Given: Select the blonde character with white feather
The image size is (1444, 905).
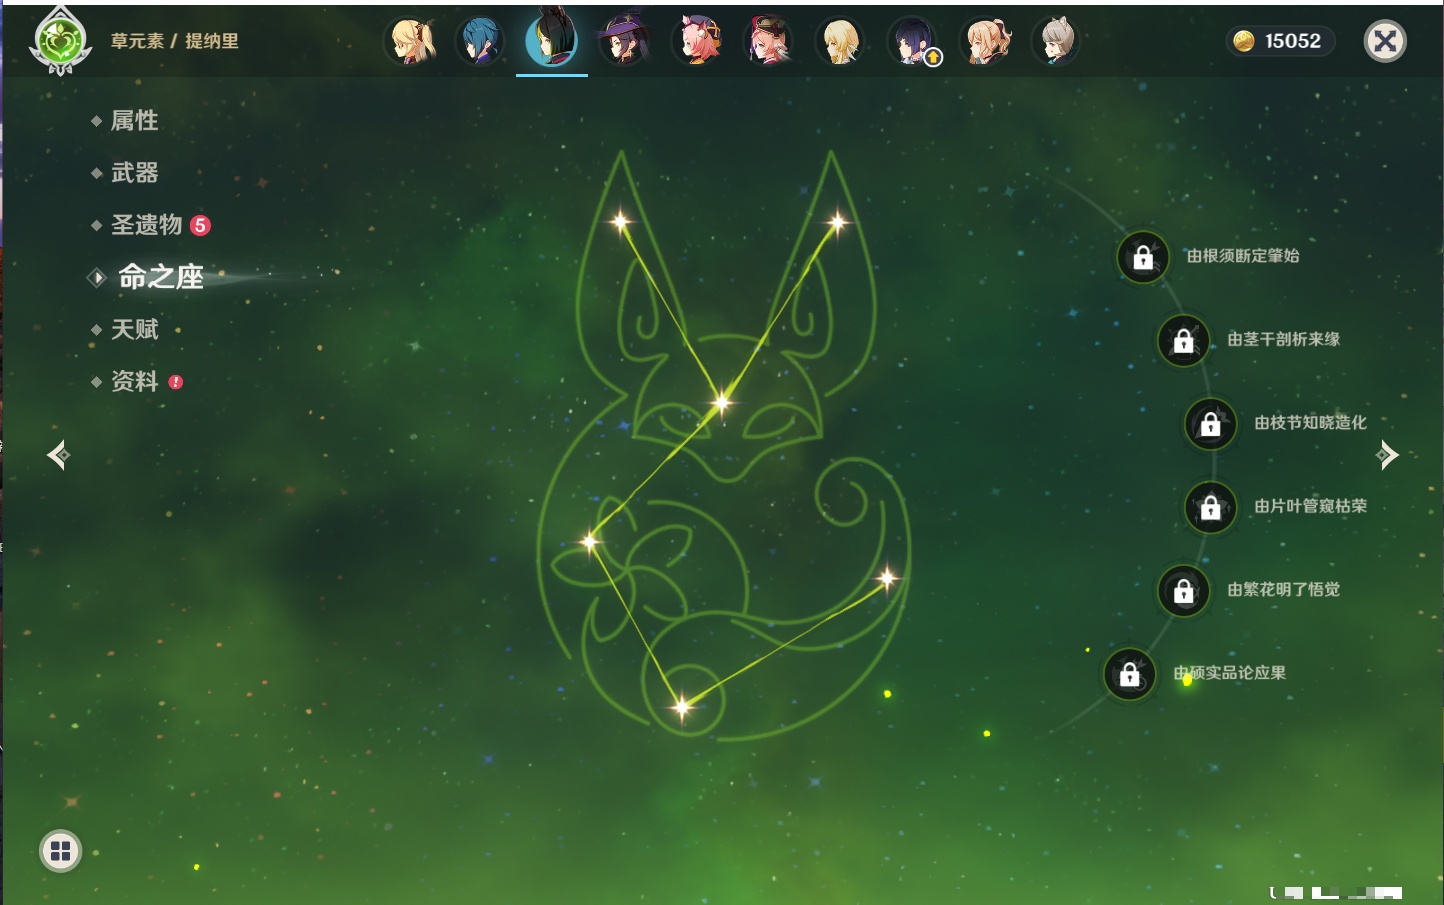Looking at the screenshot, I should click(x=840, y=41).
